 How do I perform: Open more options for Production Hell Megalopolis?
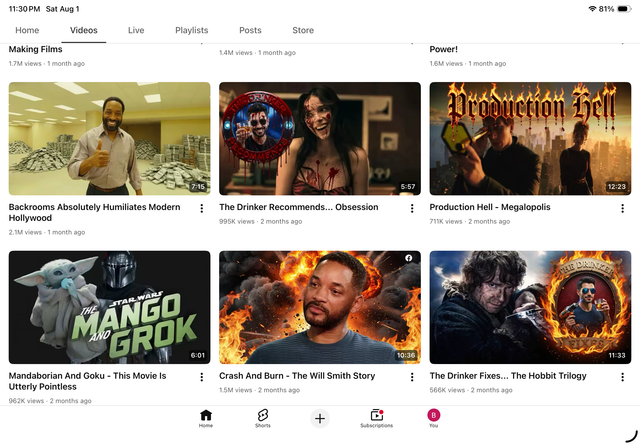(622, 209)
